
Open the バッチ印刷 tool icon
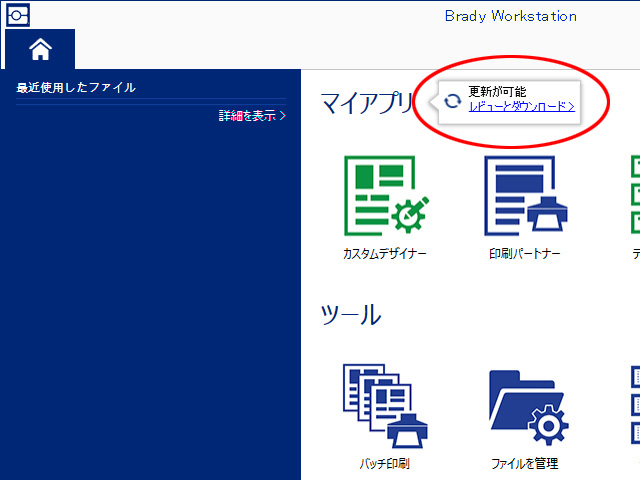click(x=385, y=406)
